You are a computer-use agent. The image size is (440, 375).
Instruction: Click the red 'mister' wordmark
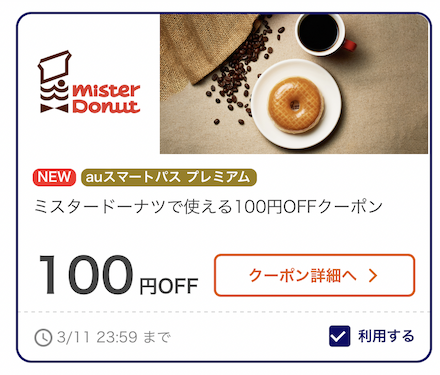point(106,90)
